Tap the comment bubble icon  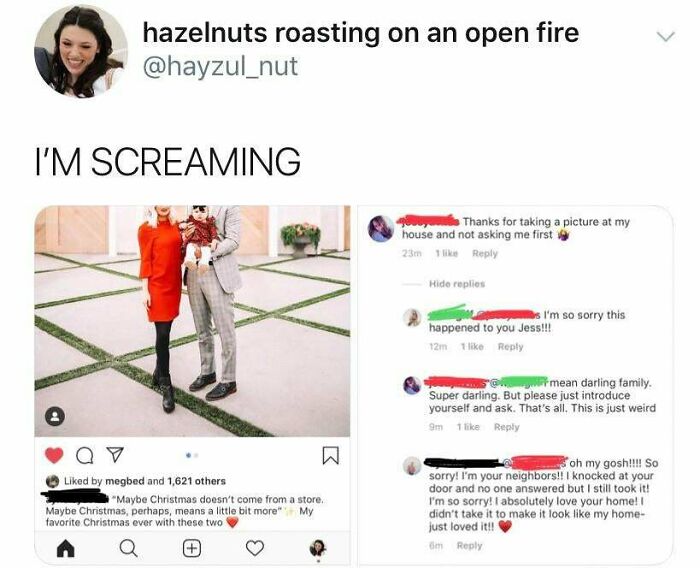click(x=85, y=456)
